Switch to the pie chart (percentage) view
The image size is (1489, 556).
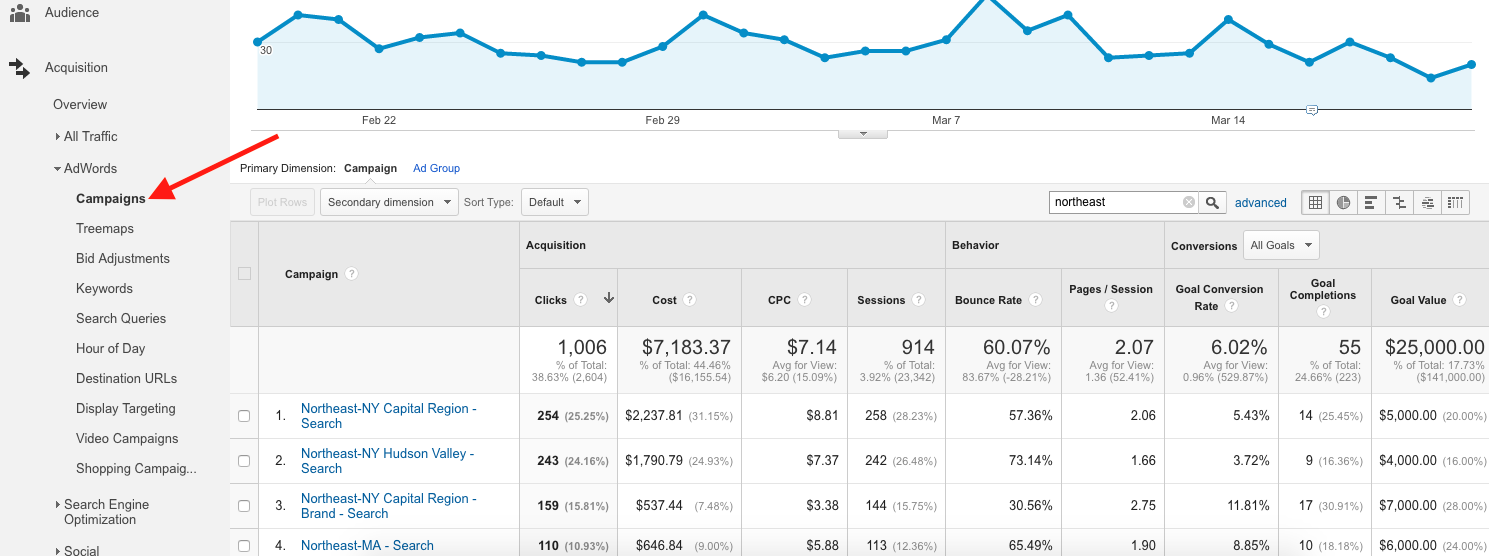(x=1343, y=202)
